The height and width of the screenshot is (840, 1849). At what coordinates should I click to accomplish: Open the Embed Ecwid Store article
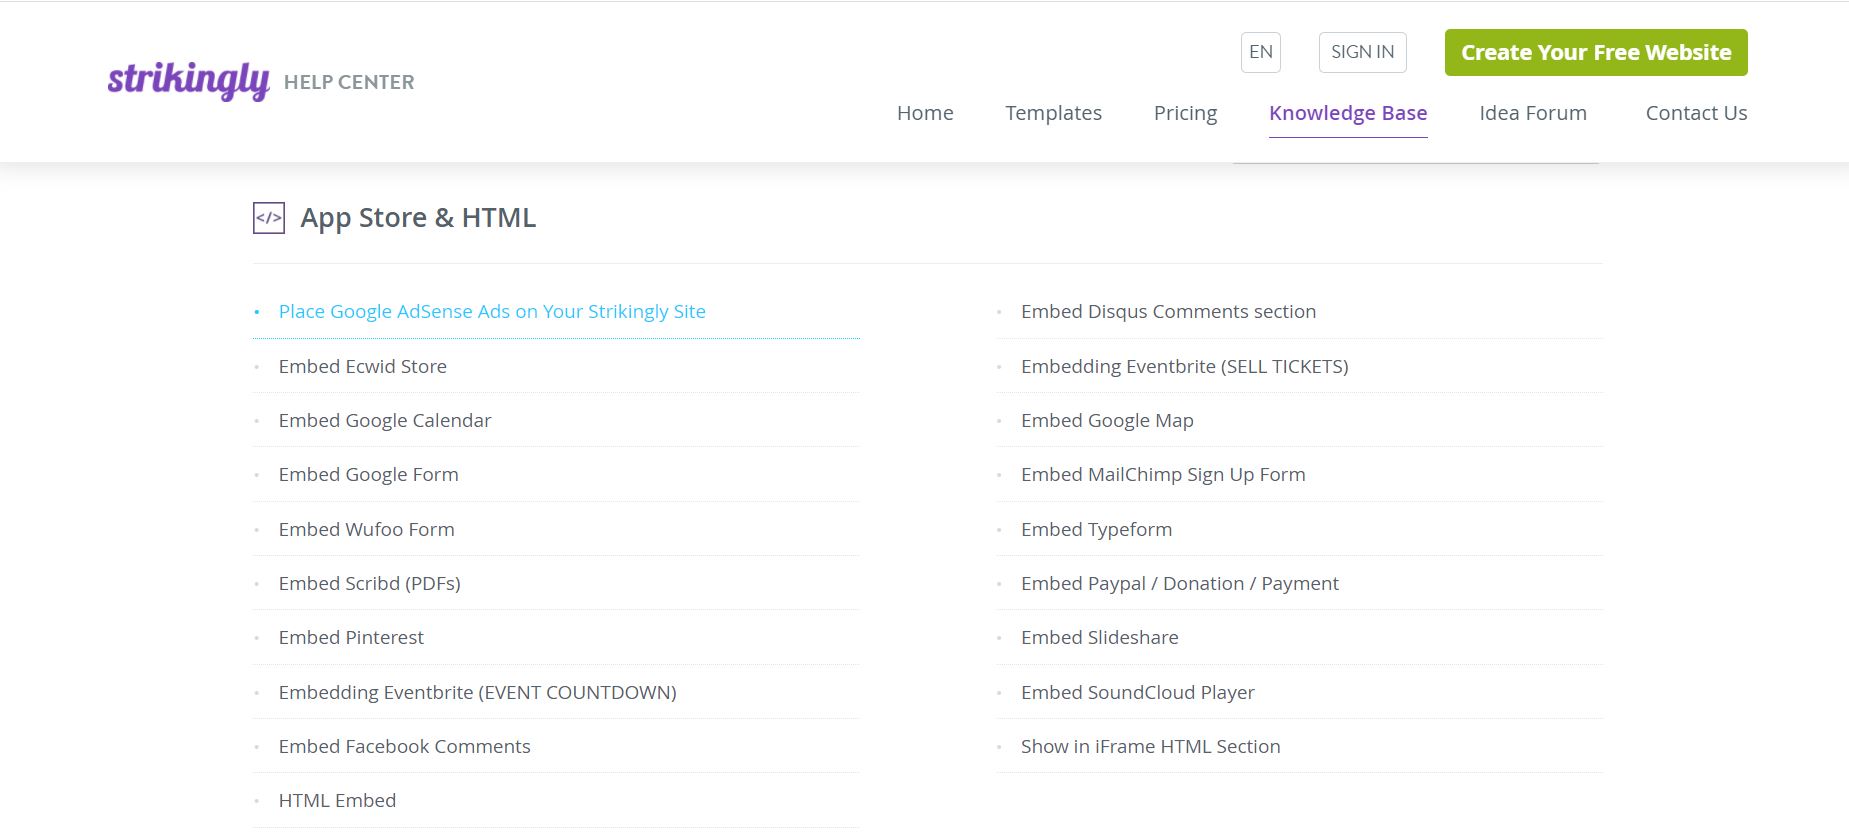click(x=363, y=366)
